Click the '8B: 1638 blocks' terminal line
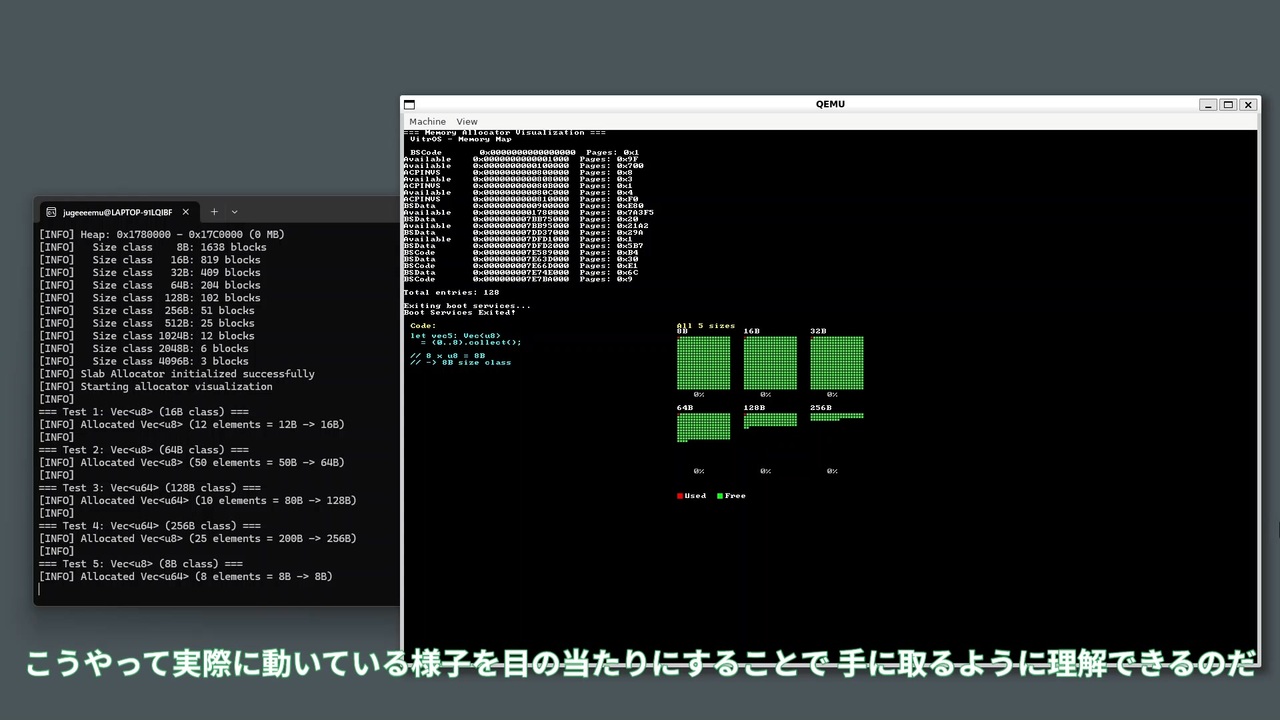This screenshot has width=1280, height=720. (x=153, y=247)
